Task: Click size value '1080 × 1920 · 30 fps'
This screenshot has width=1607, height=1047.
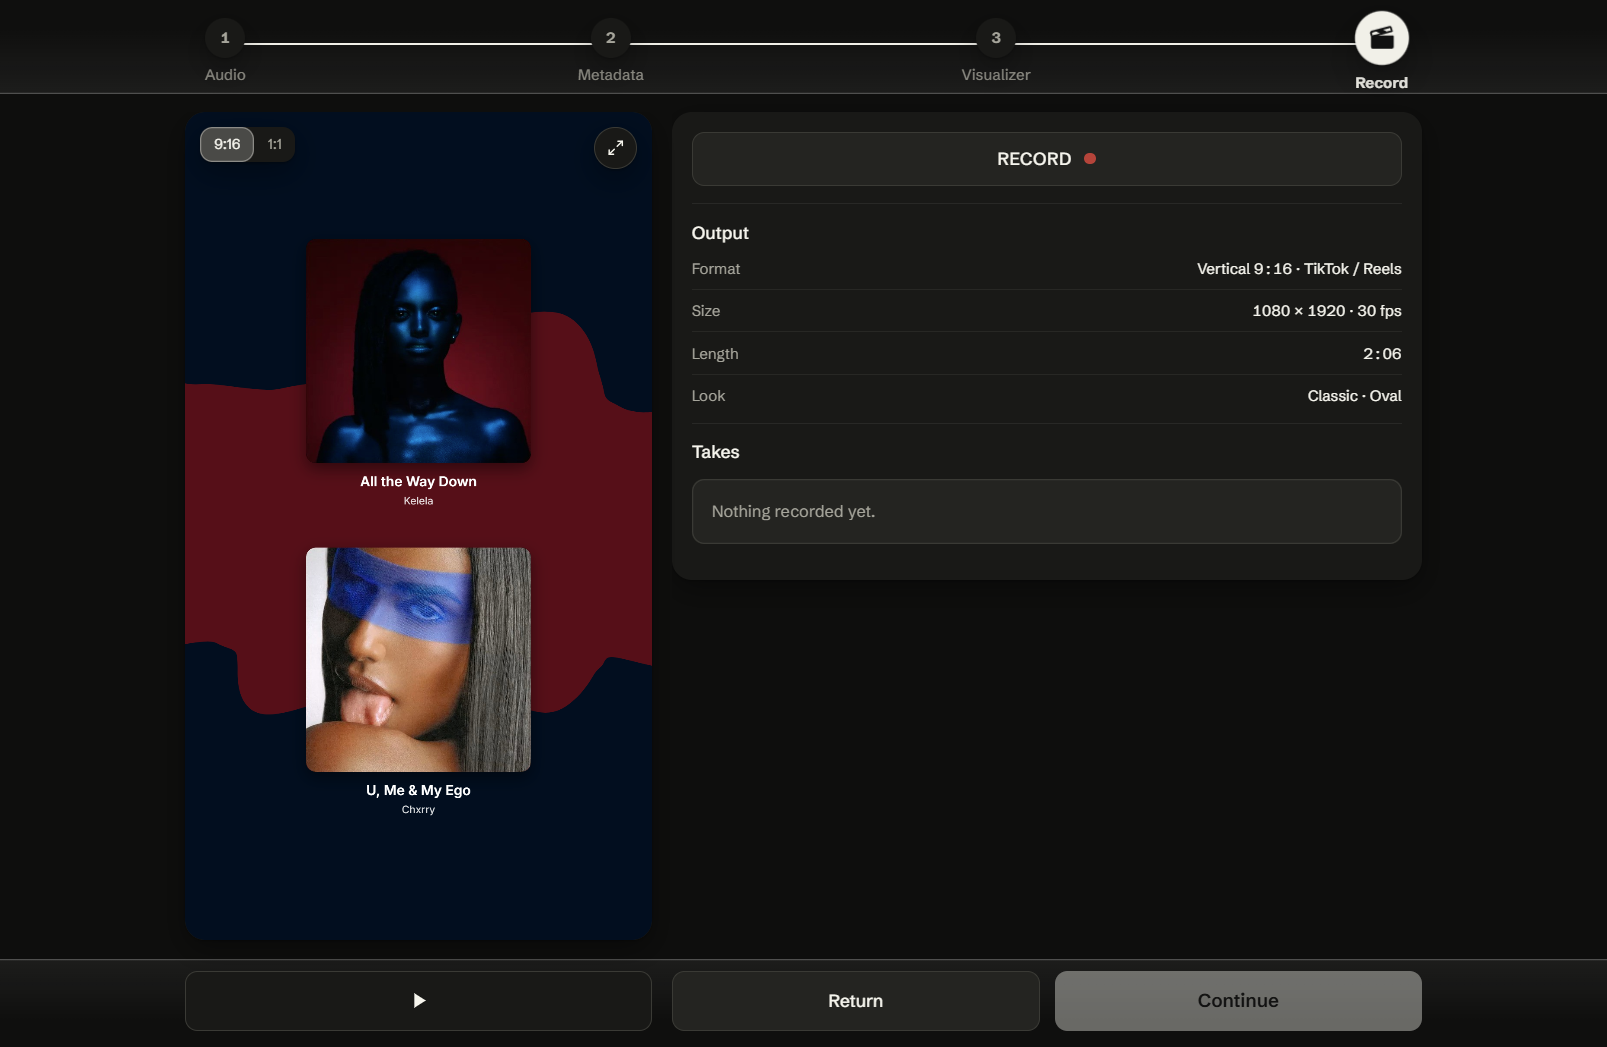Action: pyautogui.click(x=1326, y=311)
